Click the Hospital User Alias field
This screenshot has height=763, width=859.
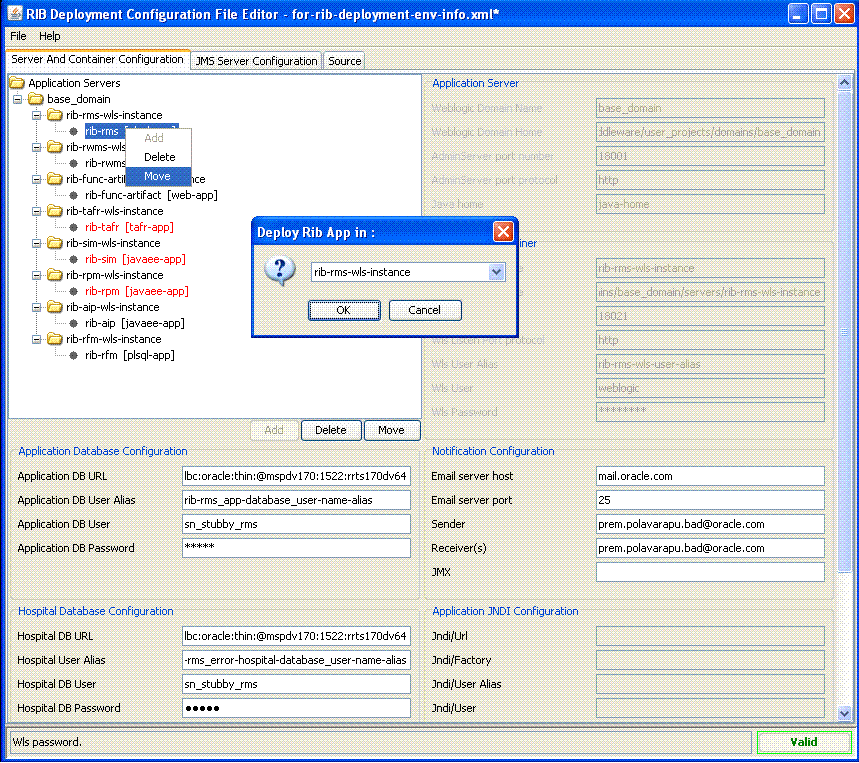(x=296, y=660)
